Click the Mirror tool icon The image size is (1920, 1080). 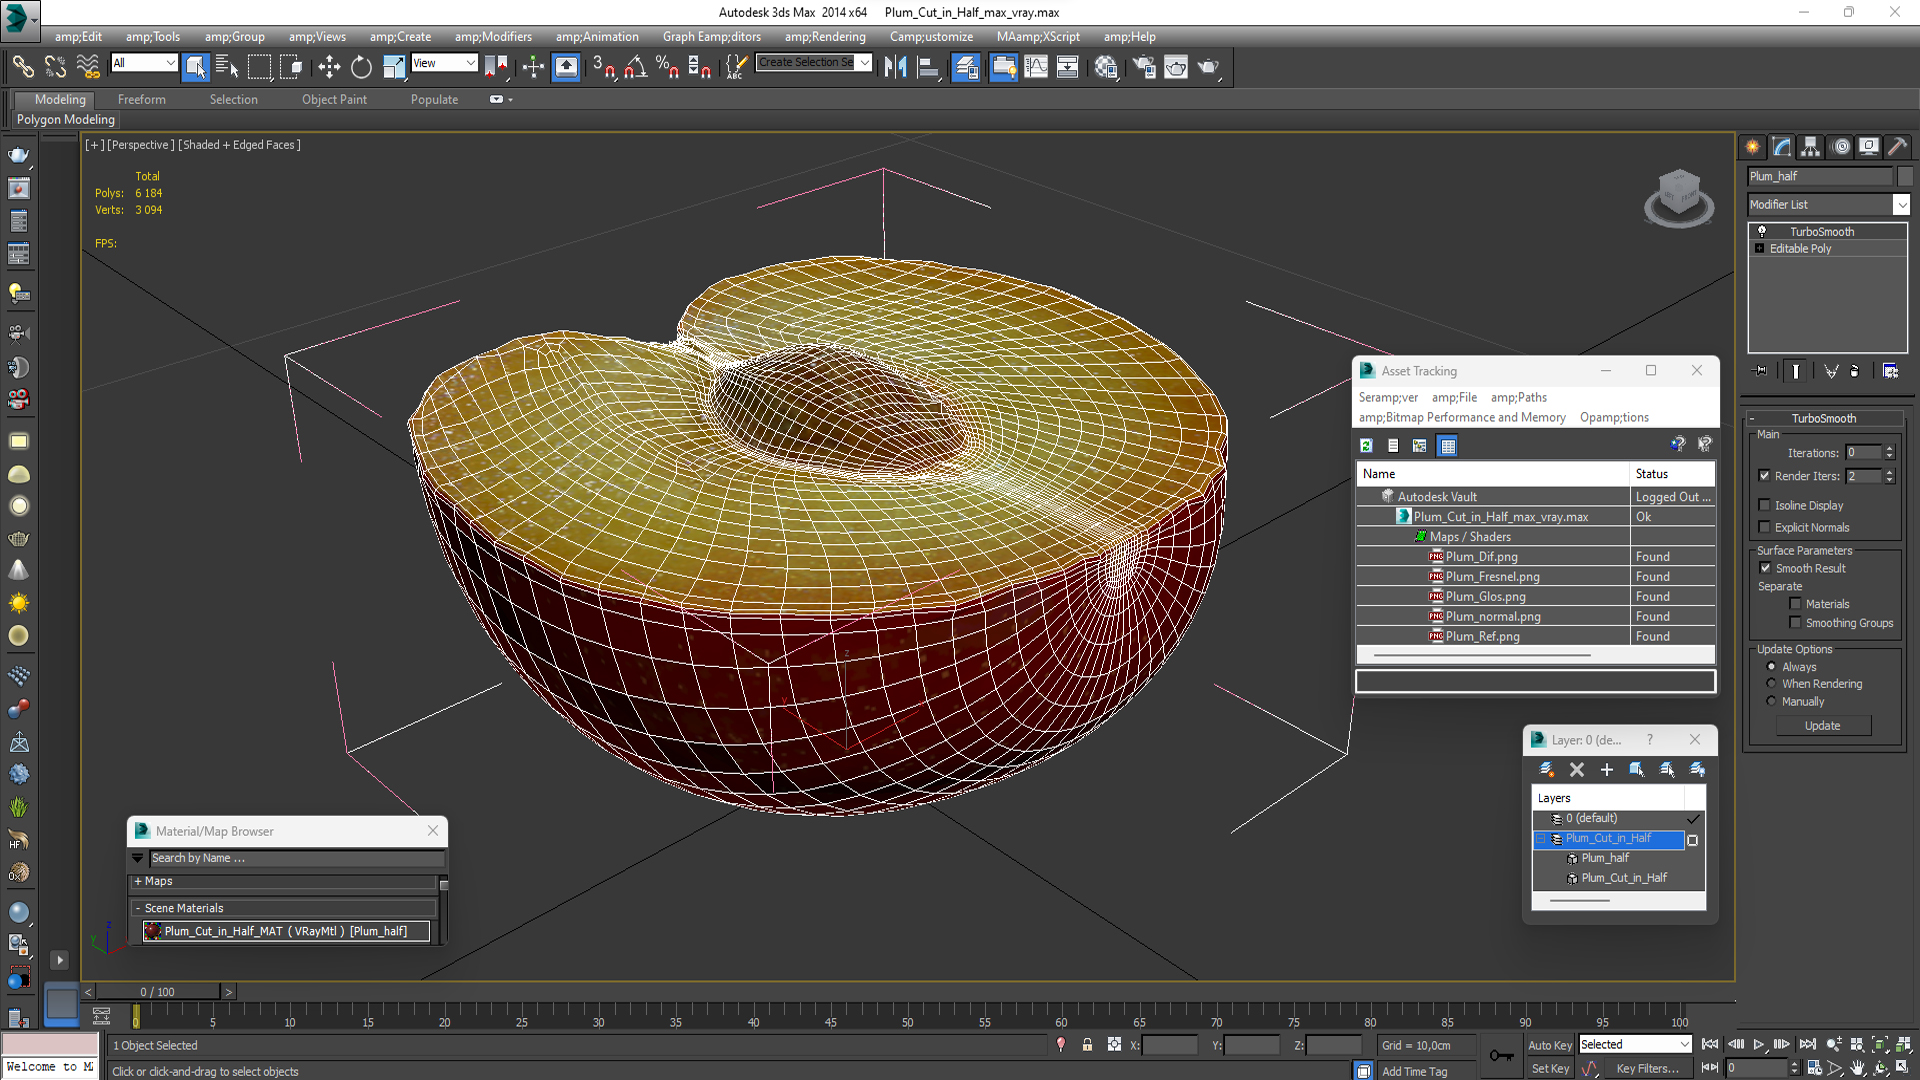point(895,67)
